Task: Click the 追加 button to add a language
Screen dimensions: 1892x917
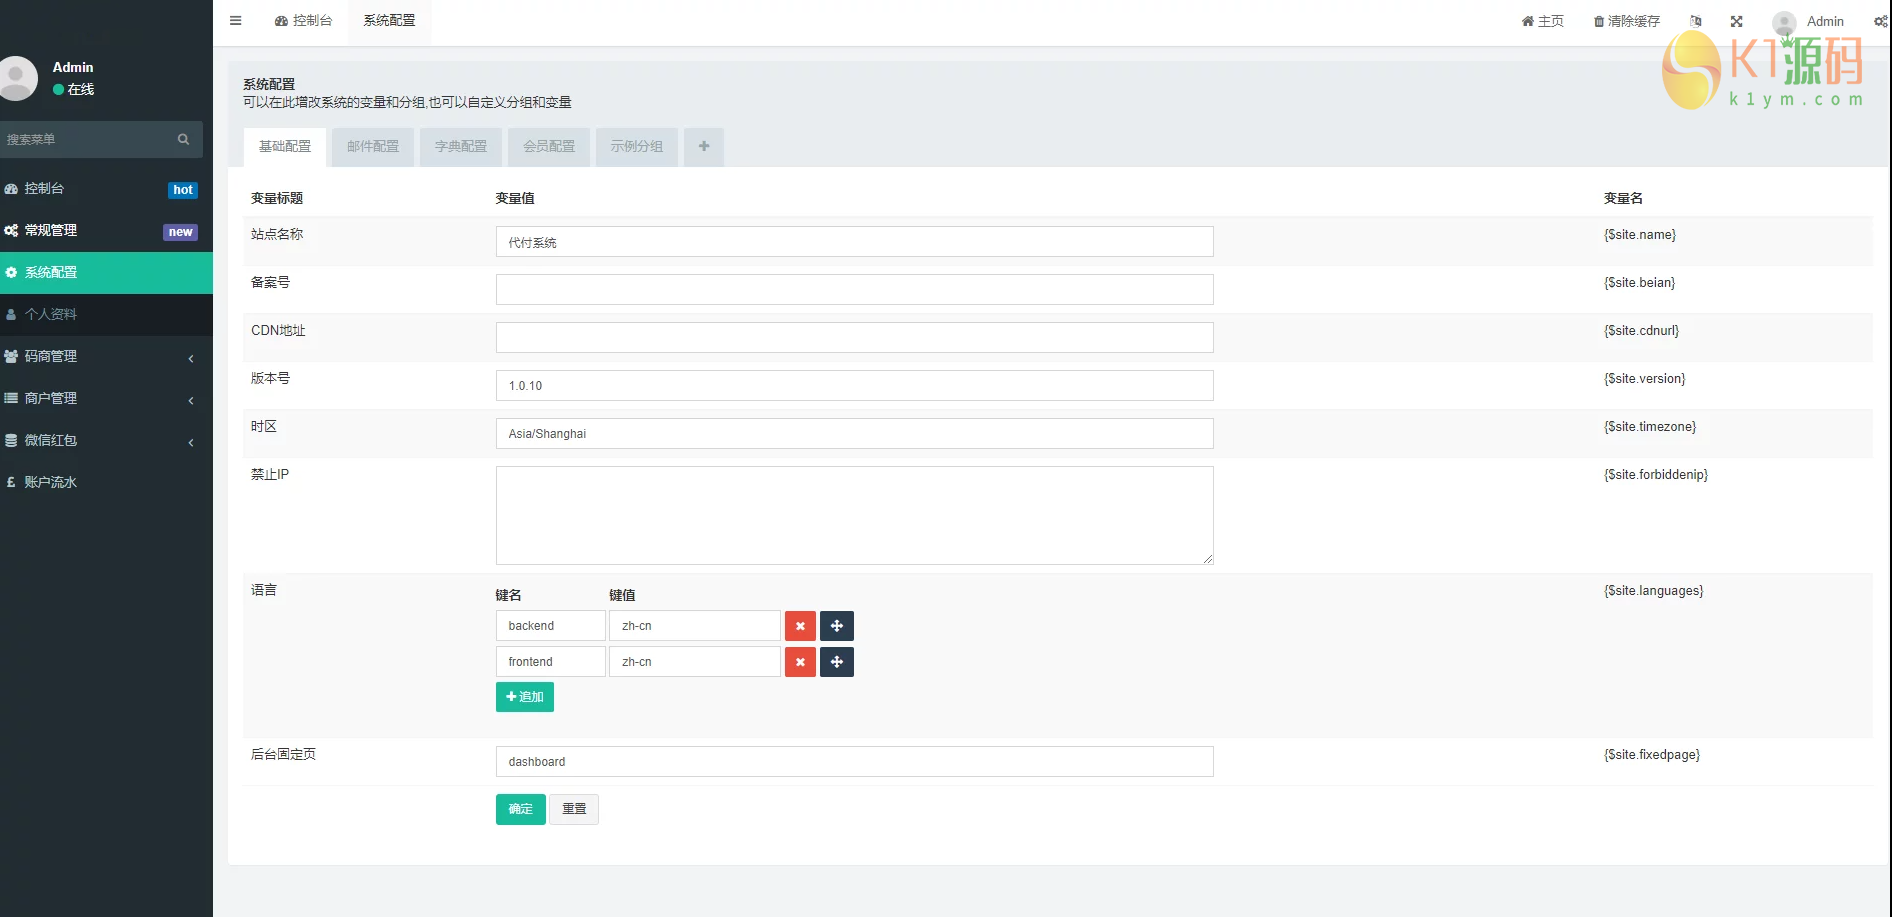Action: [x=525, y=697]
